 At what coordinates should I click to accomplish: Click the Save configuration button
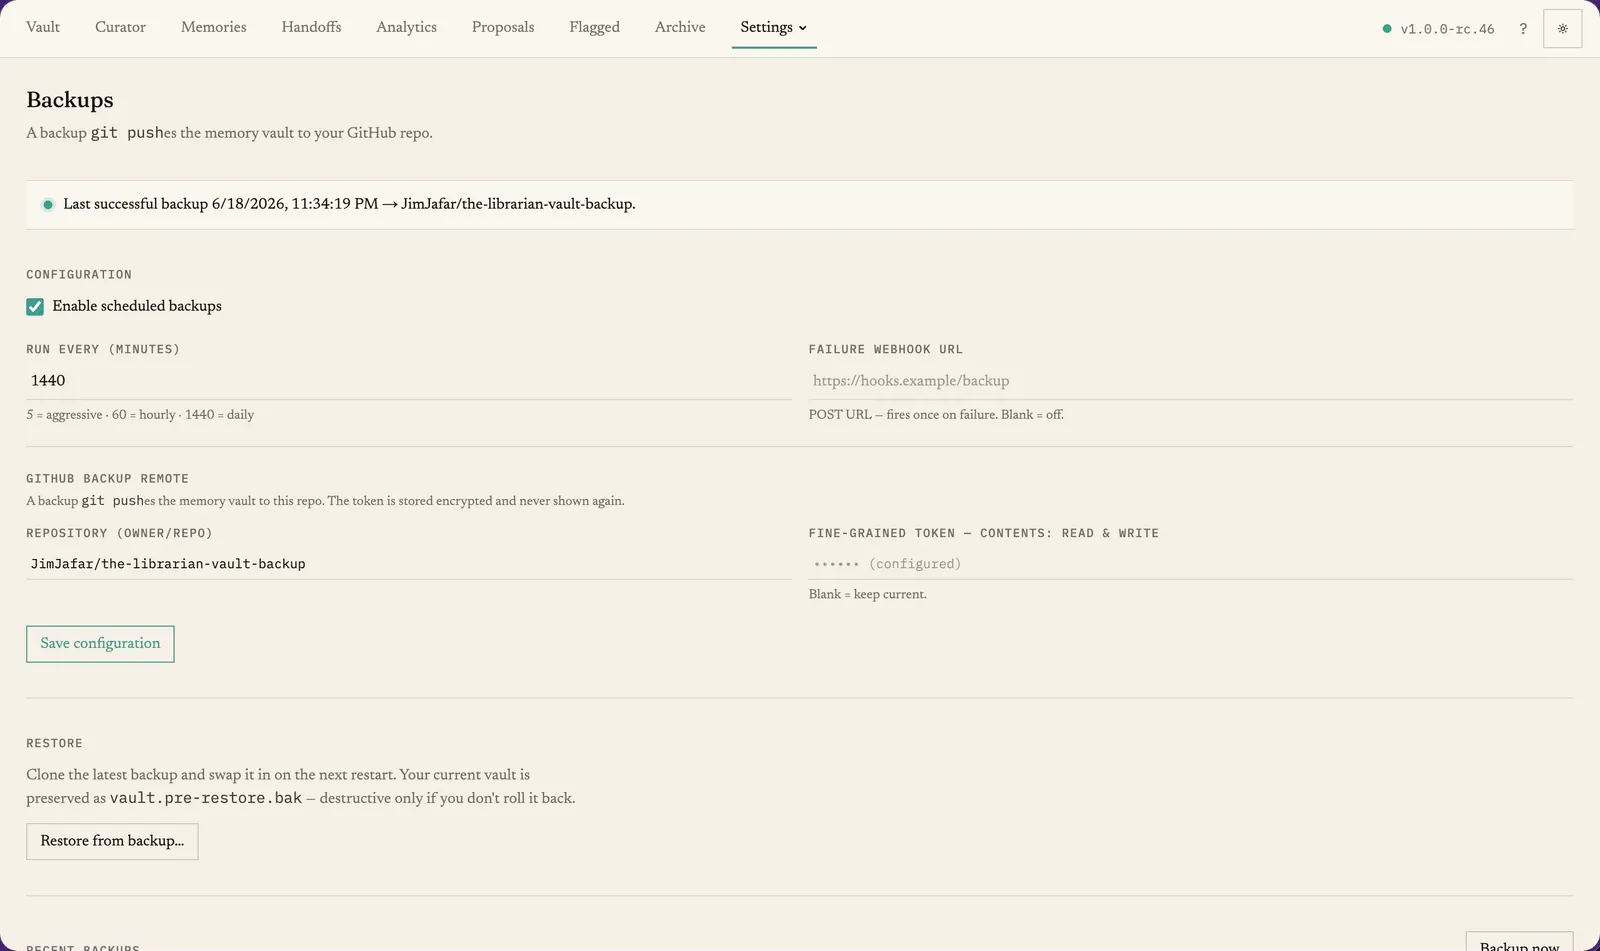coord(100,644)
